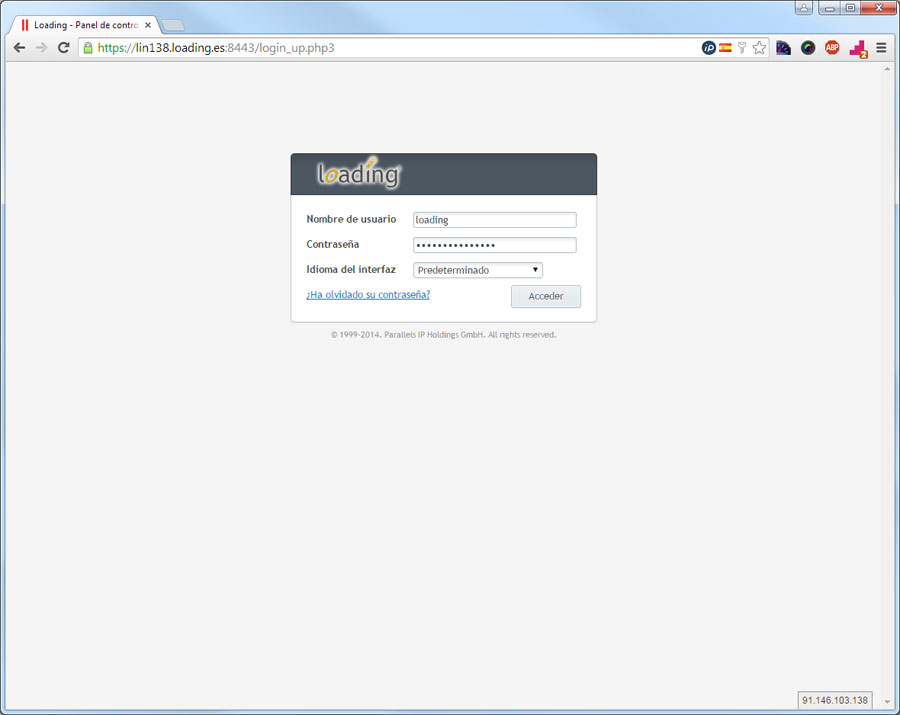Click the Spanish flag icon in address bar
The height and width of the screenshot is (715, 900).
726,48
